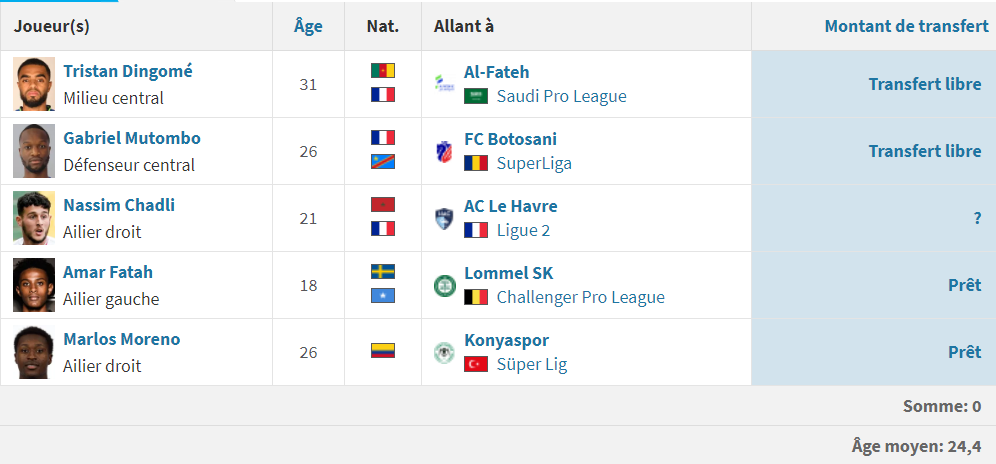
Task: Click the question mark fee for Nassim Chadli
Action: pos(978,218)
